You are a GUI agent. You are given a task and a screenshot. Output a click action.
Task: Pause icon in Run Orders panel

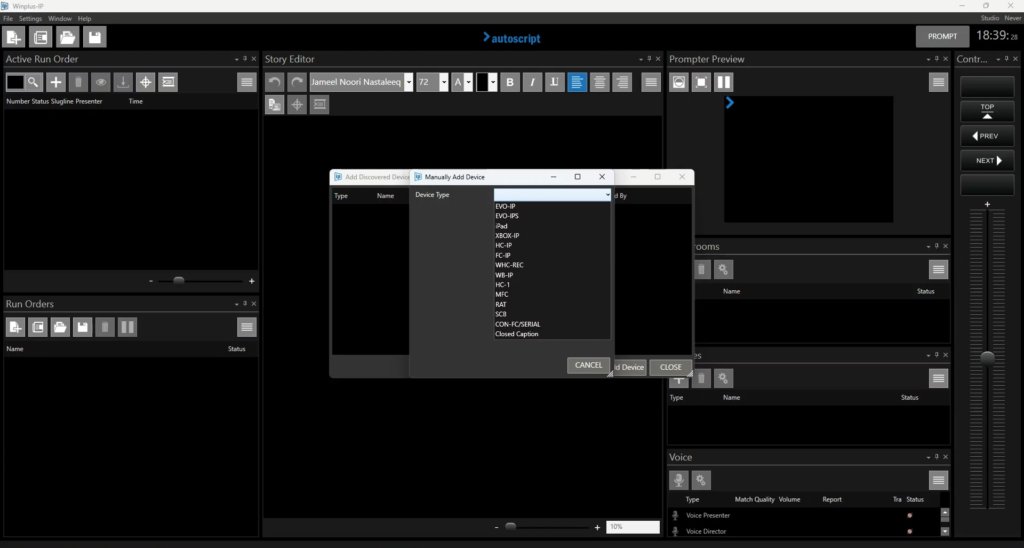point(127,327)
